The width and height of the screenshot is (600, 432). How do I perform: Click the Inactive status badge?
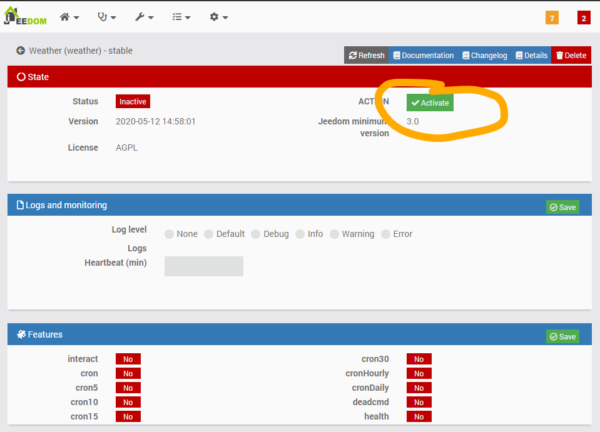pos(133,101)
